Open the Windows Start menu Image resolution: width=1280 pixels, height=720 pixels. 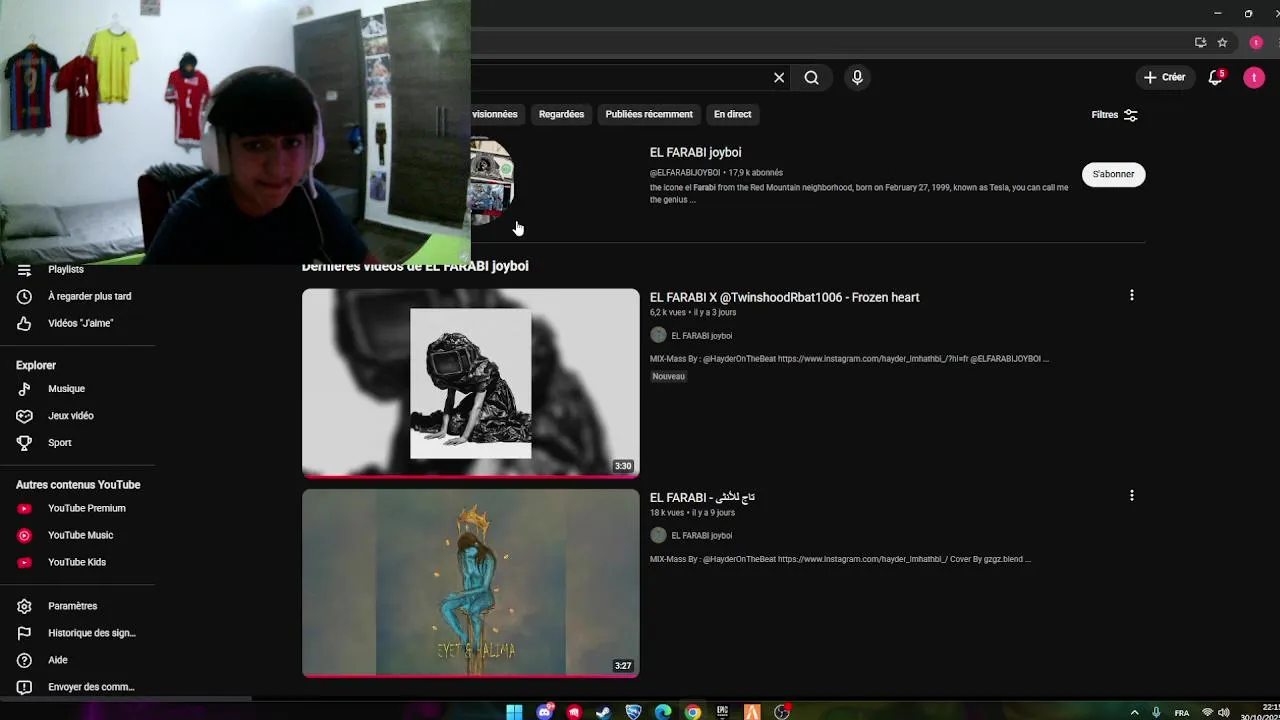(514, 712)
